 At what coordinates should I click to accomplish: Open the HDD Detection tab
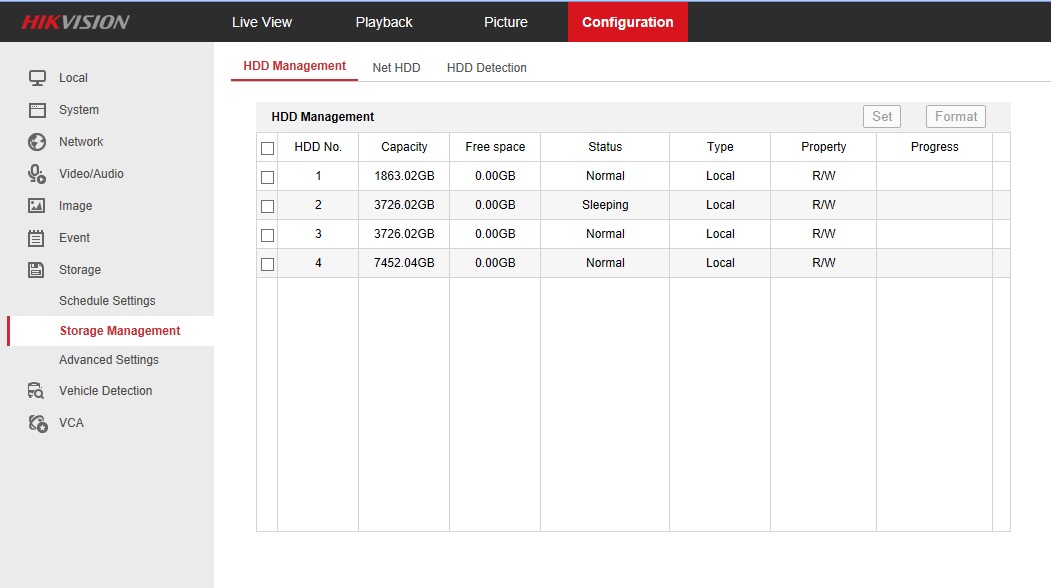486,68
